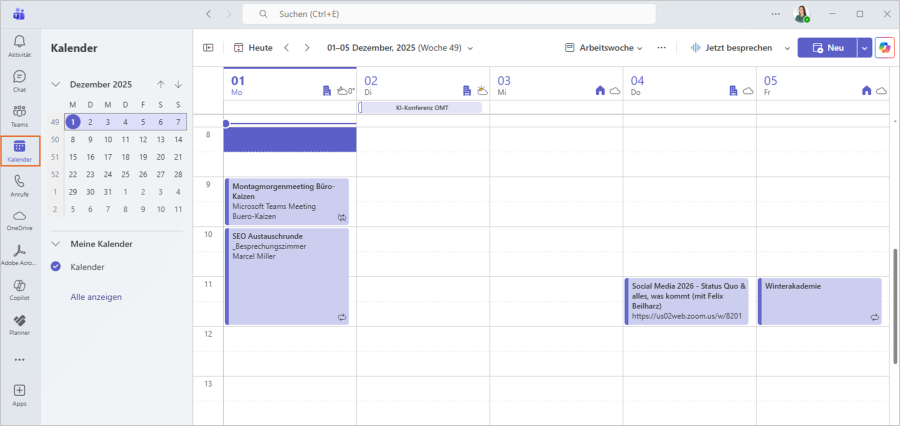The height and width of the screenshot is (426, 900).
Task: Click the Neu button to create event
Action: (827, 48)
